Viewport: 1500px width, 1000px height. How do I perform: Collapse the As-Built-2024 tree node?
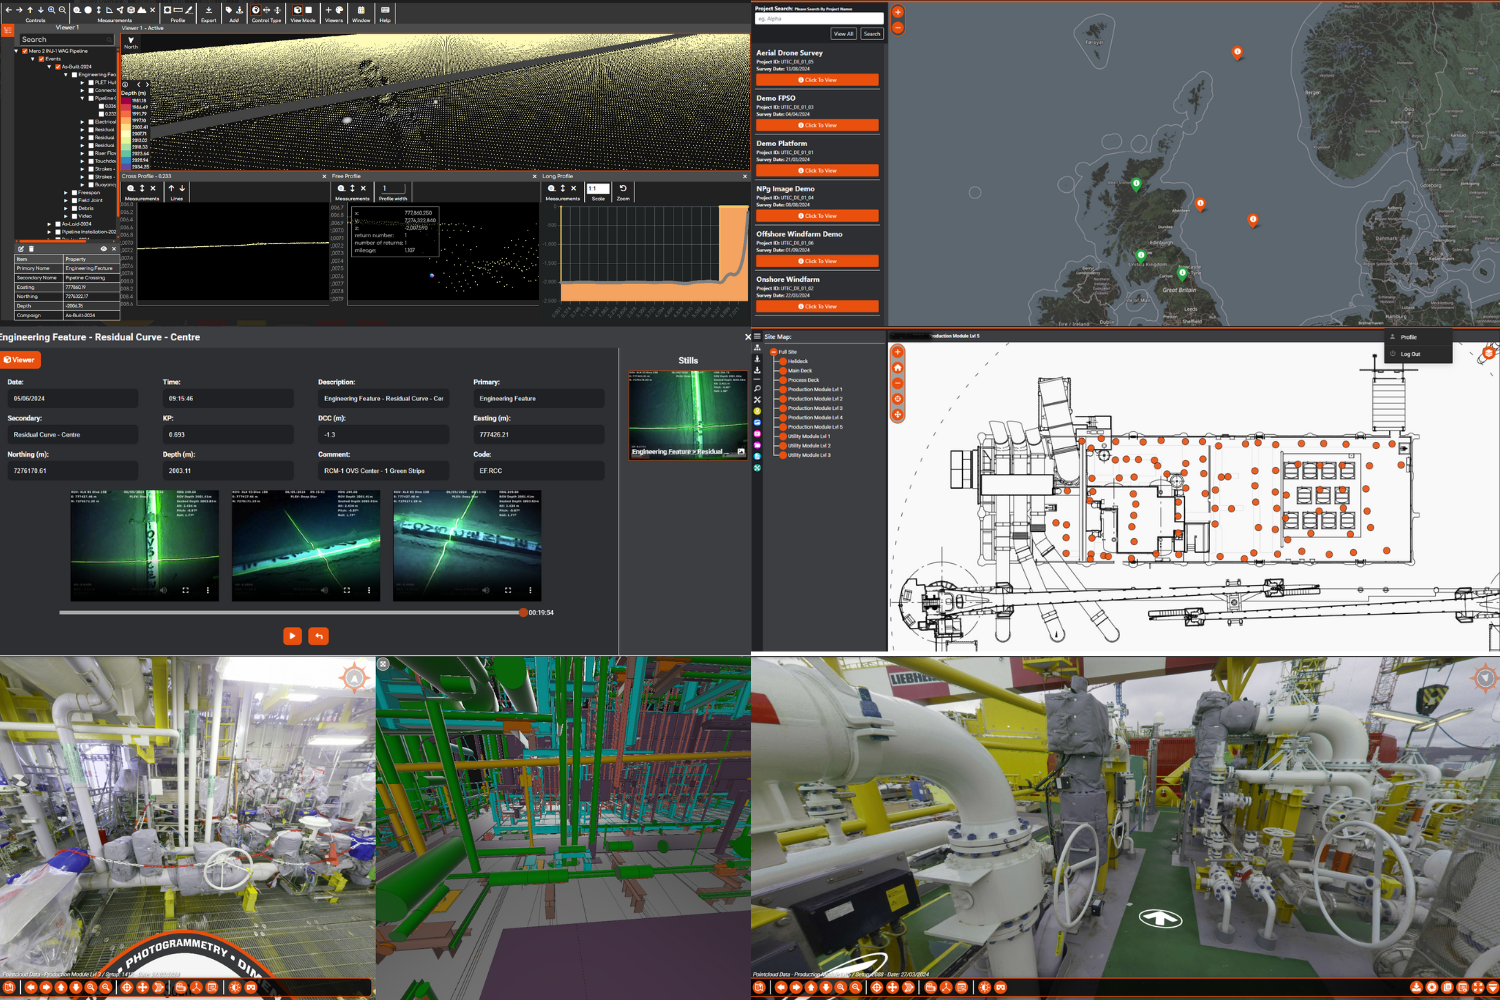click(49, 67)
